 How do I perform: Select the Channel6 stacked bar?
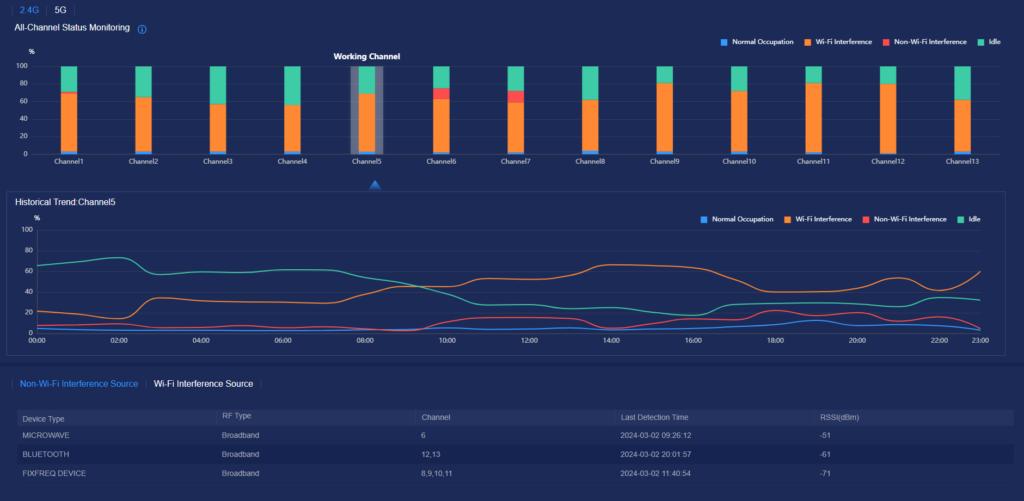click(x=441, y=110)
